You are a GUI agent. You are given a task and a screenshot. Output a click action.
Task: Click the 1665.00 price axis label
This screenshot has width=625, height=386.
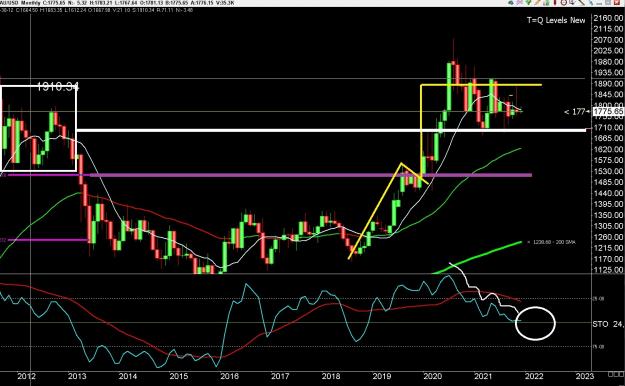click(608, 138)
